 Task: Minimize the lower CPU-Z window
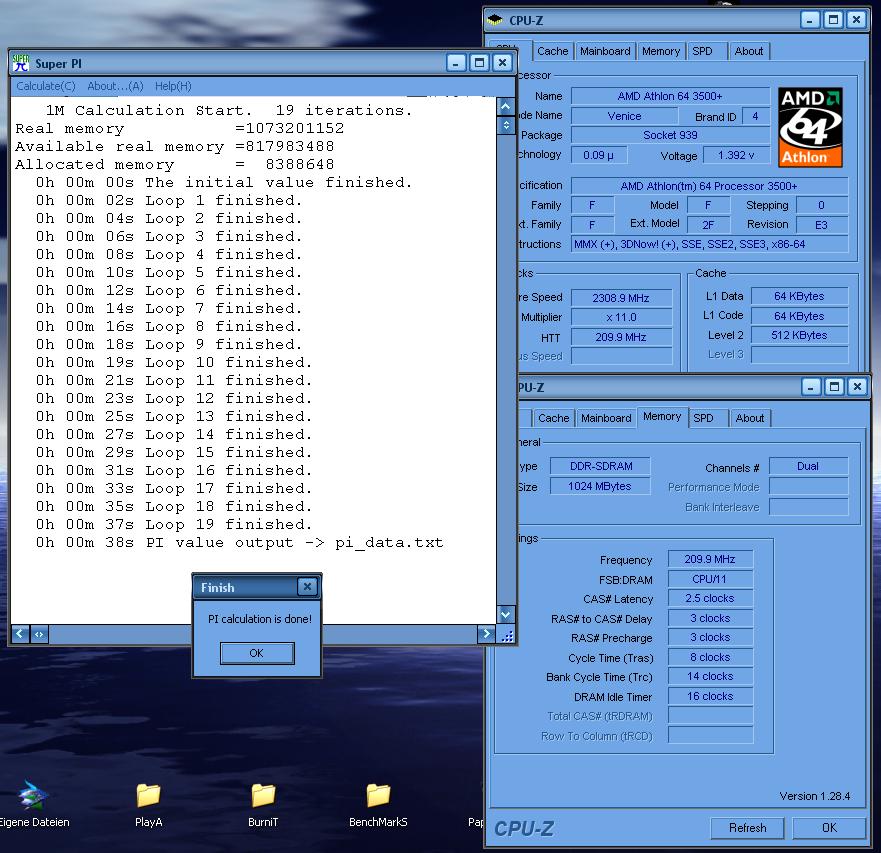point(811,387)
